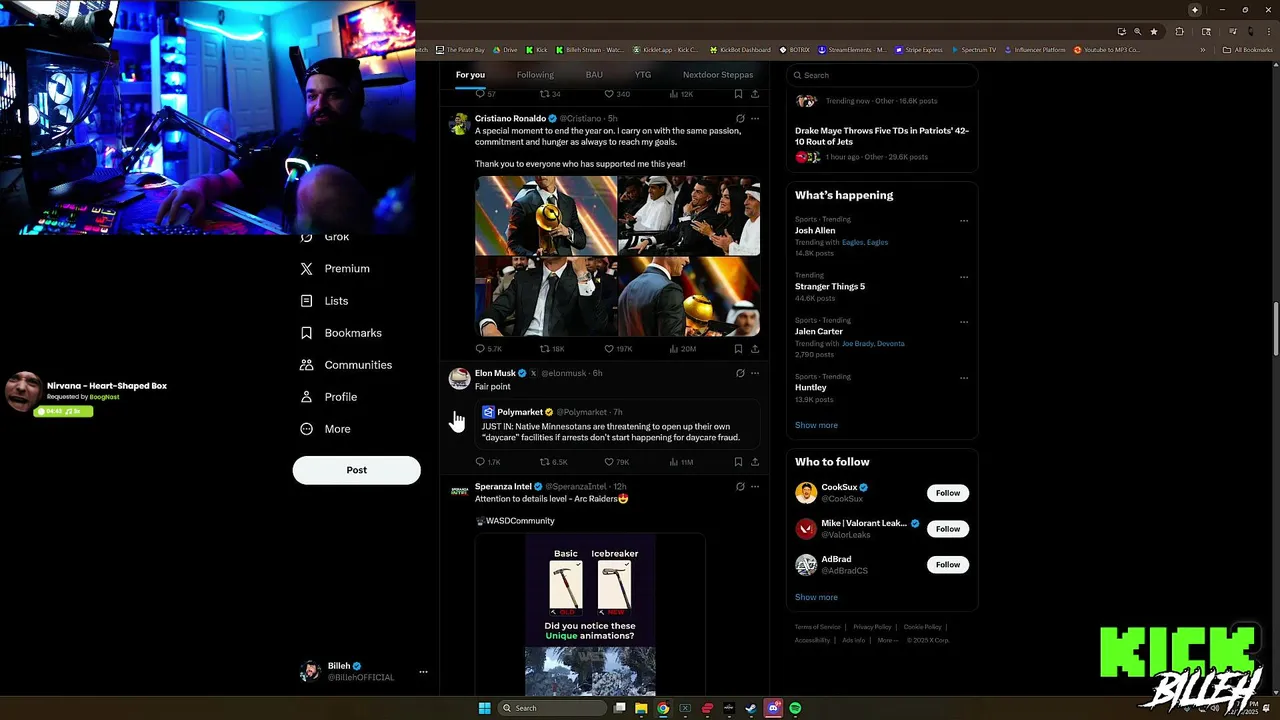The height and width of the screenshot is (720, 1280).
Task: Open Stranger Things 5 trend options
Action: pyautogui.click(x=964, y=277)
